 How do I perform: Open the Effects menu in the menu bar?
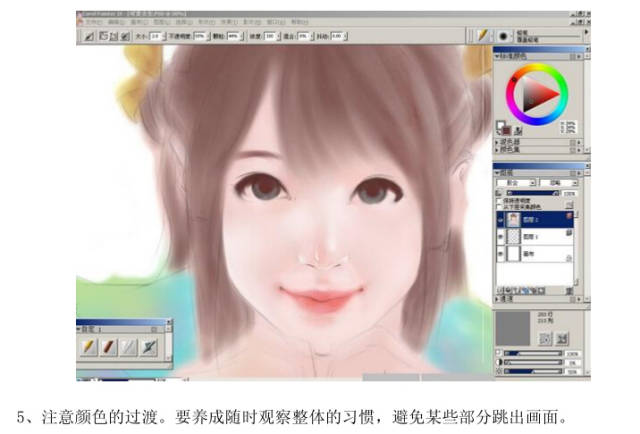[x=229, y=22]
